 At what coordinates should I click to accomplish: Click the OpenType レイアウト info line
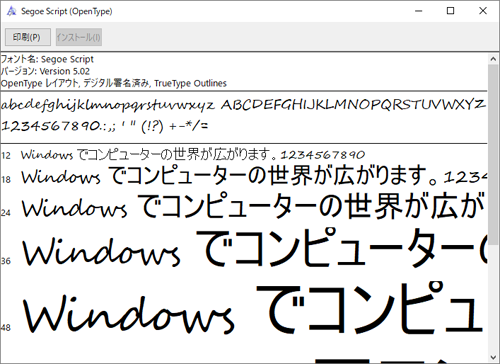[x=114, y=83]
